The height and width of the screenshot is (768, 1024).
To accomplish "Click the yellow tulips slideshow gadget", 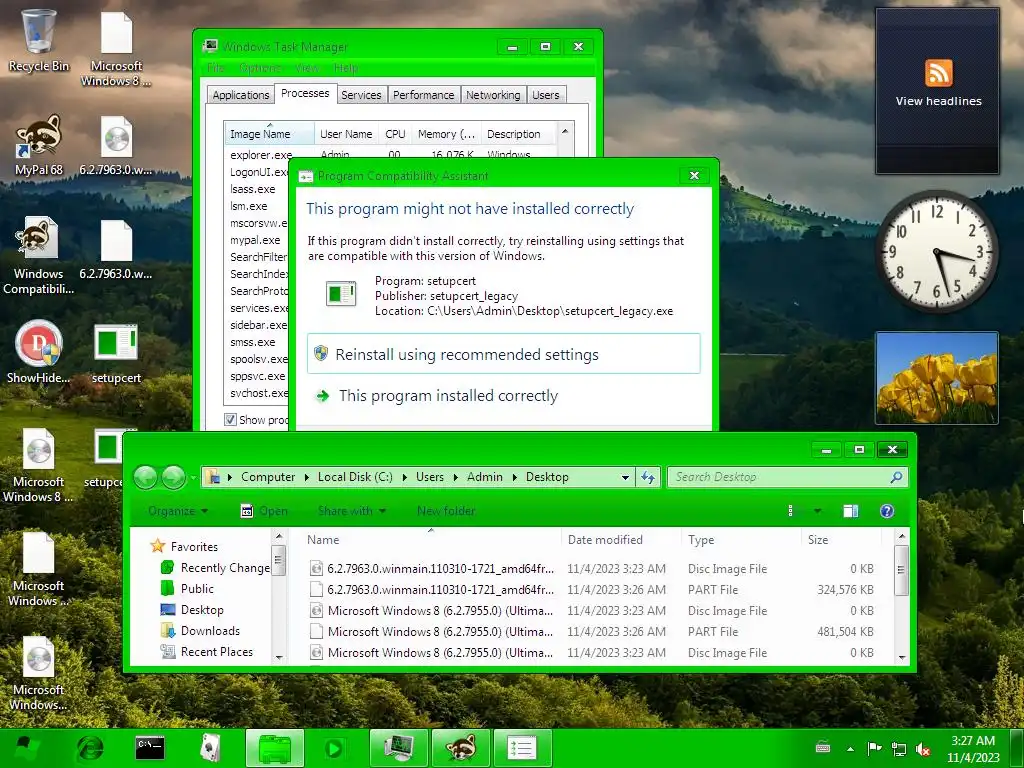I will pyautogui.click(x=936, y=378).
